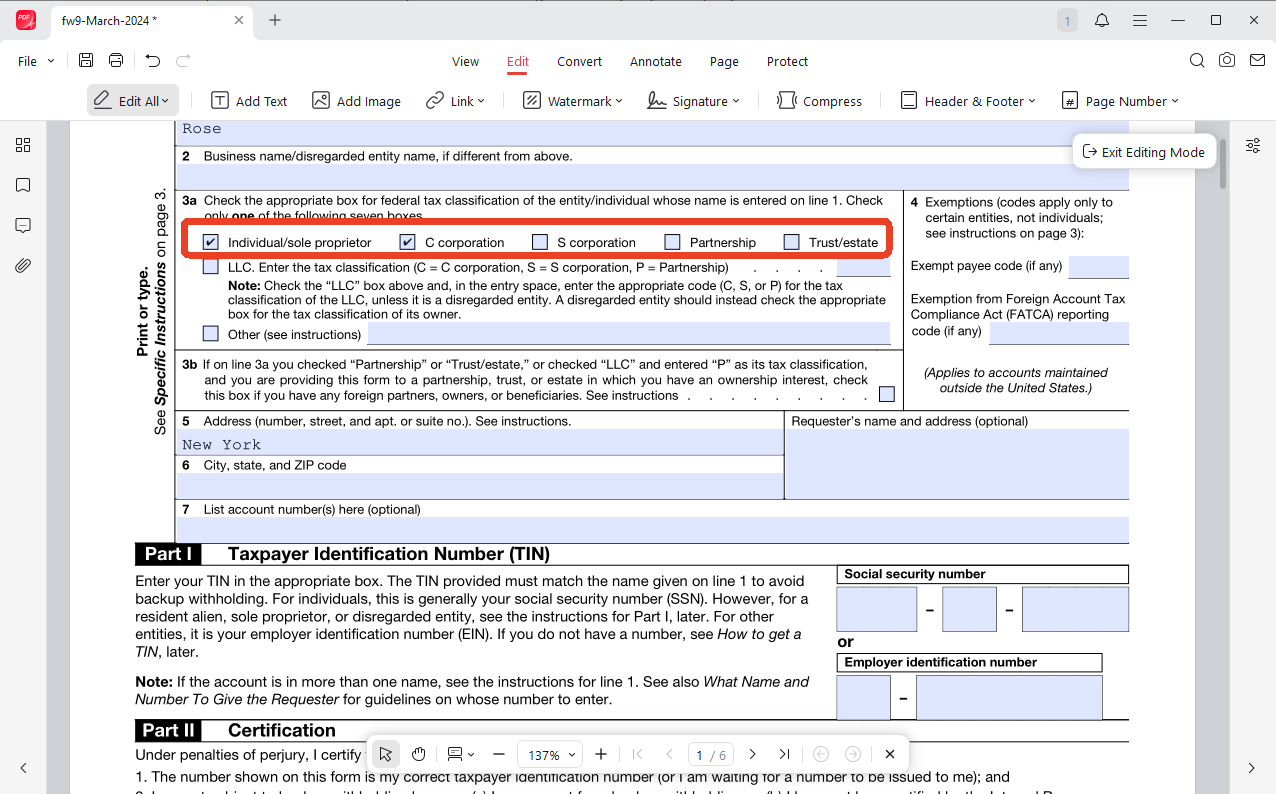Screen dimensions: 1276x794
Task: Open the comments panel icon
Action: coord(23,225)
